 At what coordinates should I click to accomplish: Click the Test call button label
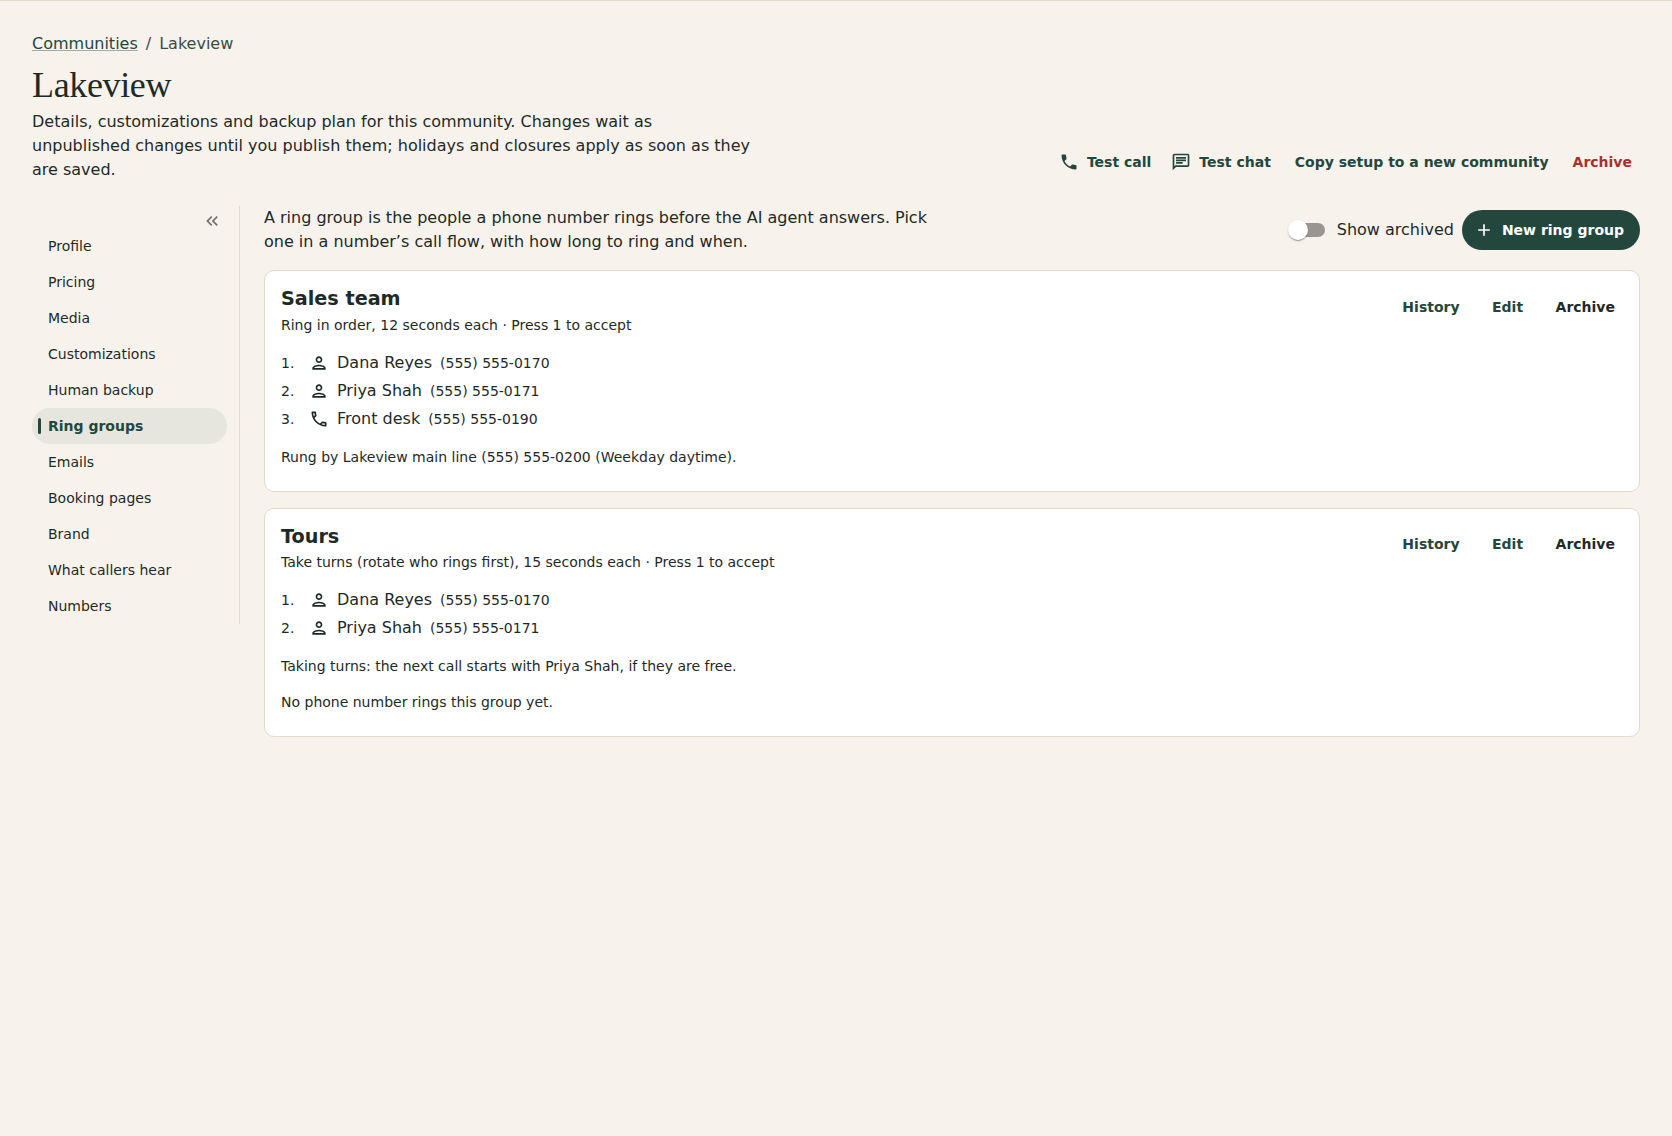(1118, 162)
